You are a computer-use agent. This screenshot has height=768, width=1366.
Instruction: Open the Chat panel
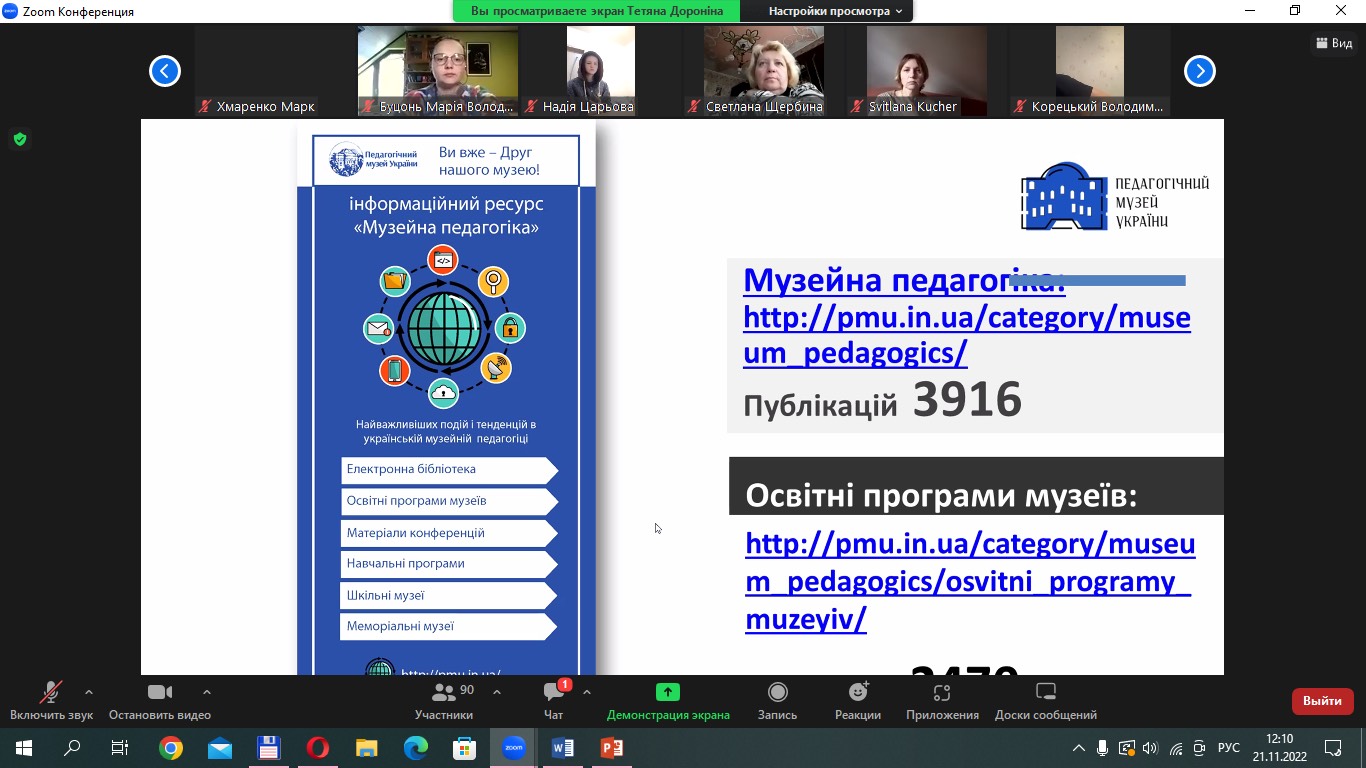(x=553, y=700)
